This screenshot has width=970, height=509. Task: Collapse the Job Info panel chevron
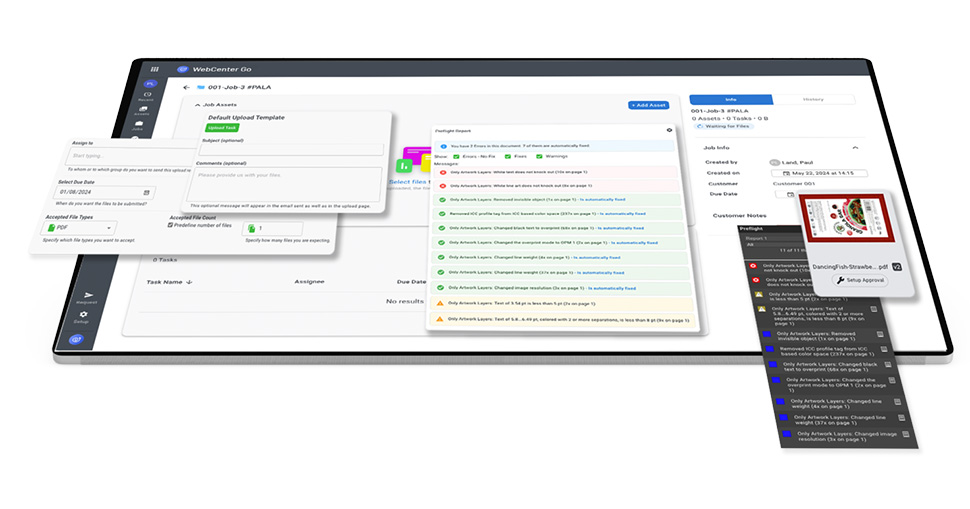point(855,147)
